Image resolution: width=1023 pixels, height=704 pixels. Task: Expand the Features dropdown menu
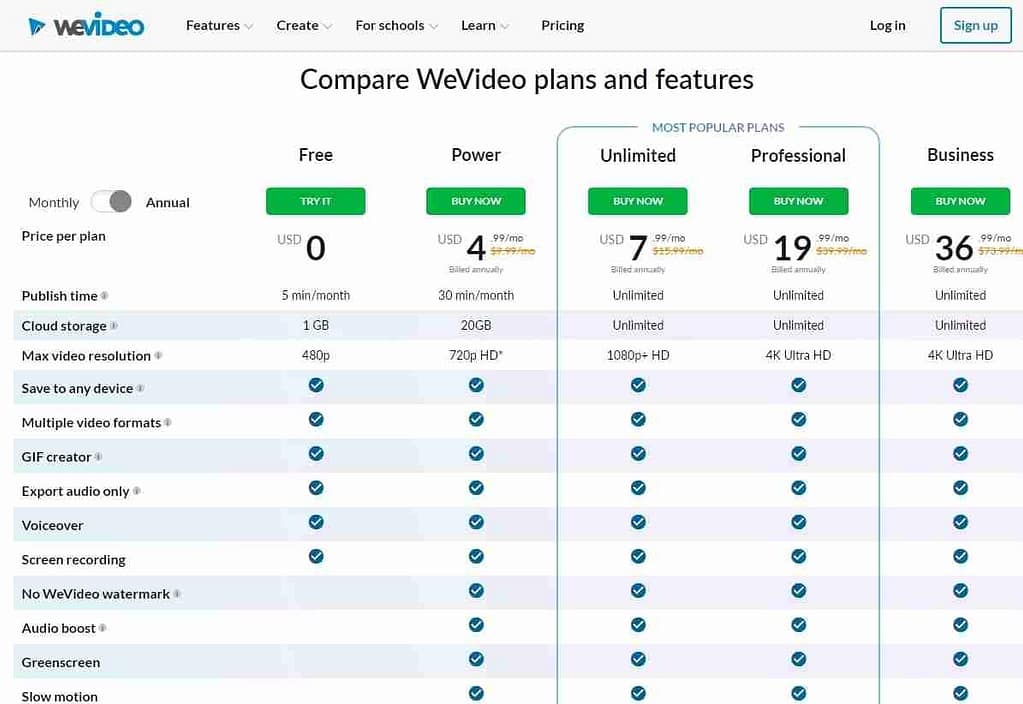pyautogui.click(x=212, y=25)
